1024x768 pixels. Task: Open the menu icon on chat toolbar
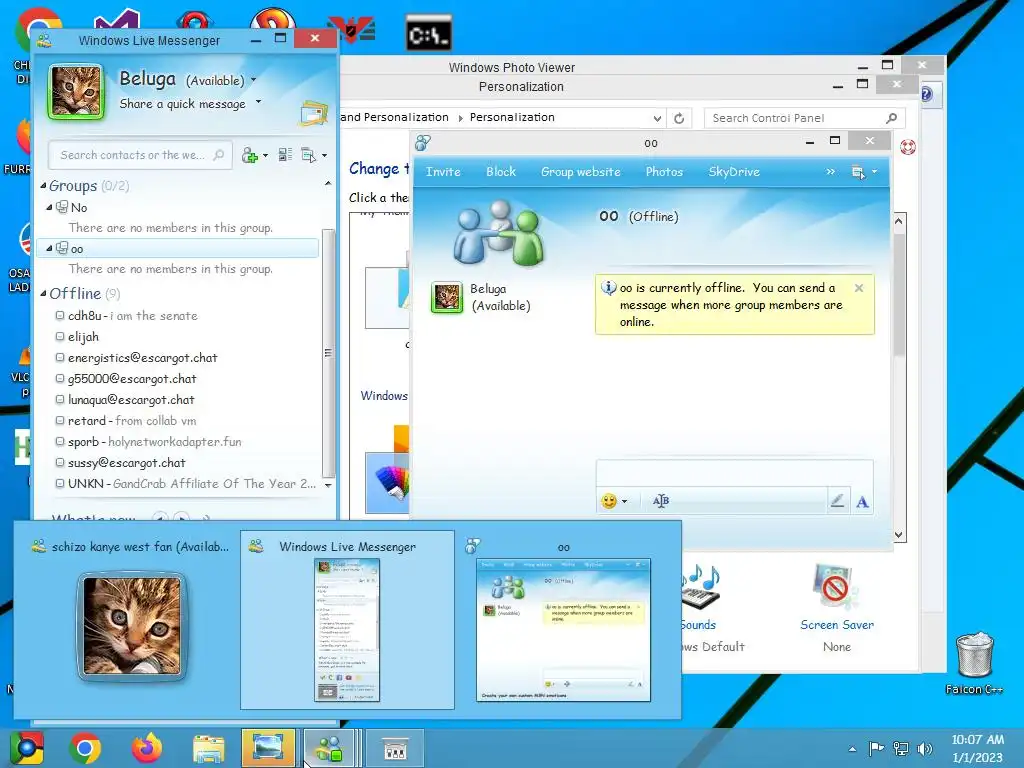pyautogui.click(x=858, y=172)
